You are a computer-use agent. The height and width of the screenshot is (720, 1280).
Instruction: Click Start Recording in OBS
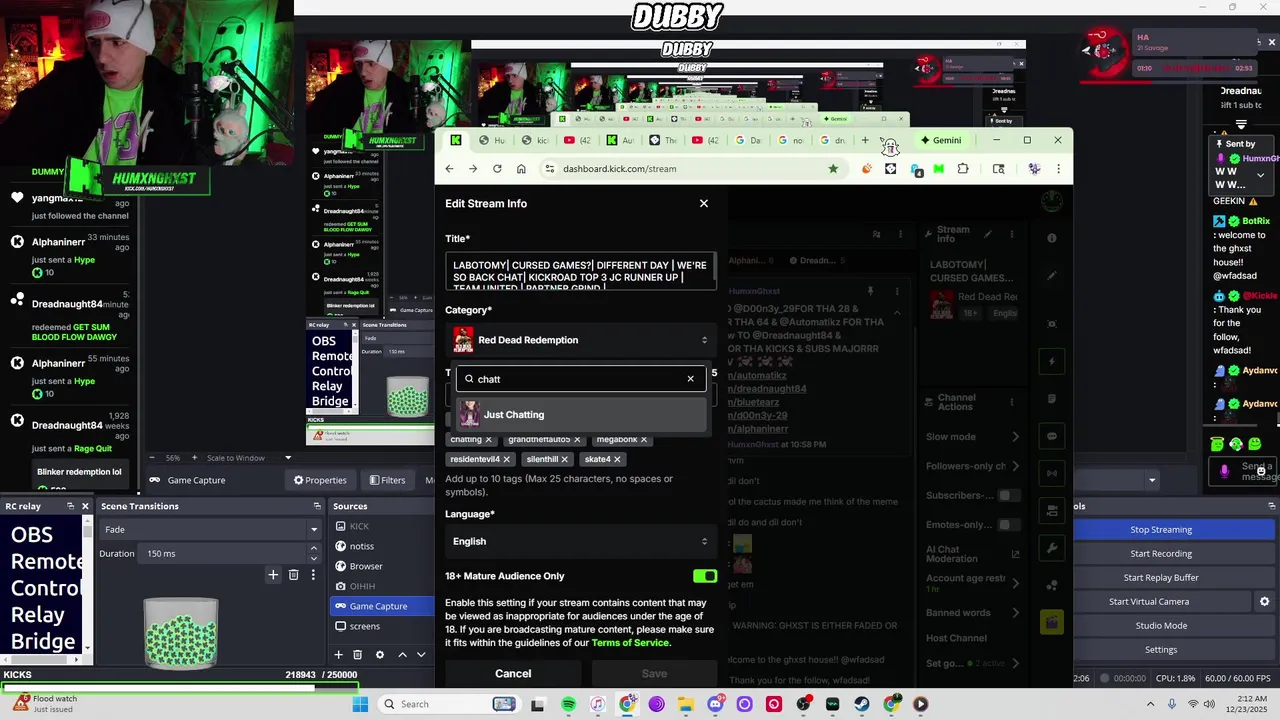[1161, 554]
